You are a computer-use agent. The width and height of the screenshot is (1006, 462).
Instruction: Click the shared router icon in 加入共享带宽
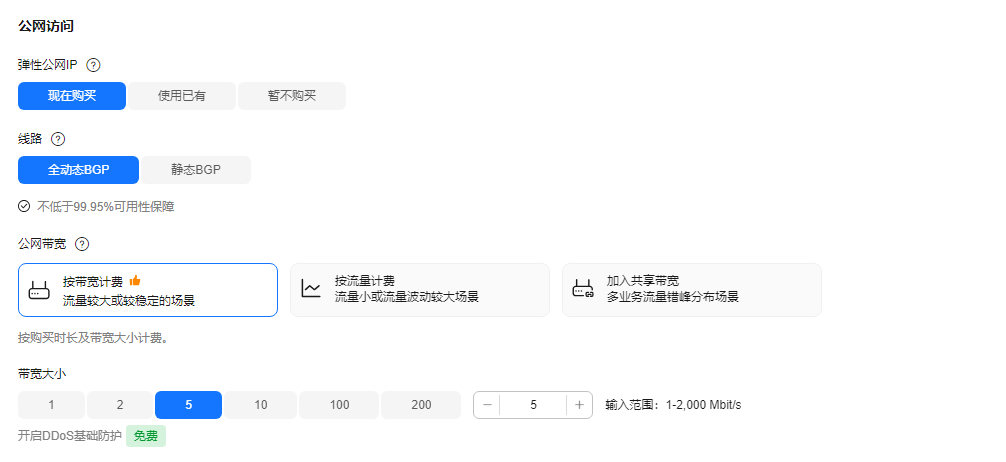(x=583, y=289)
